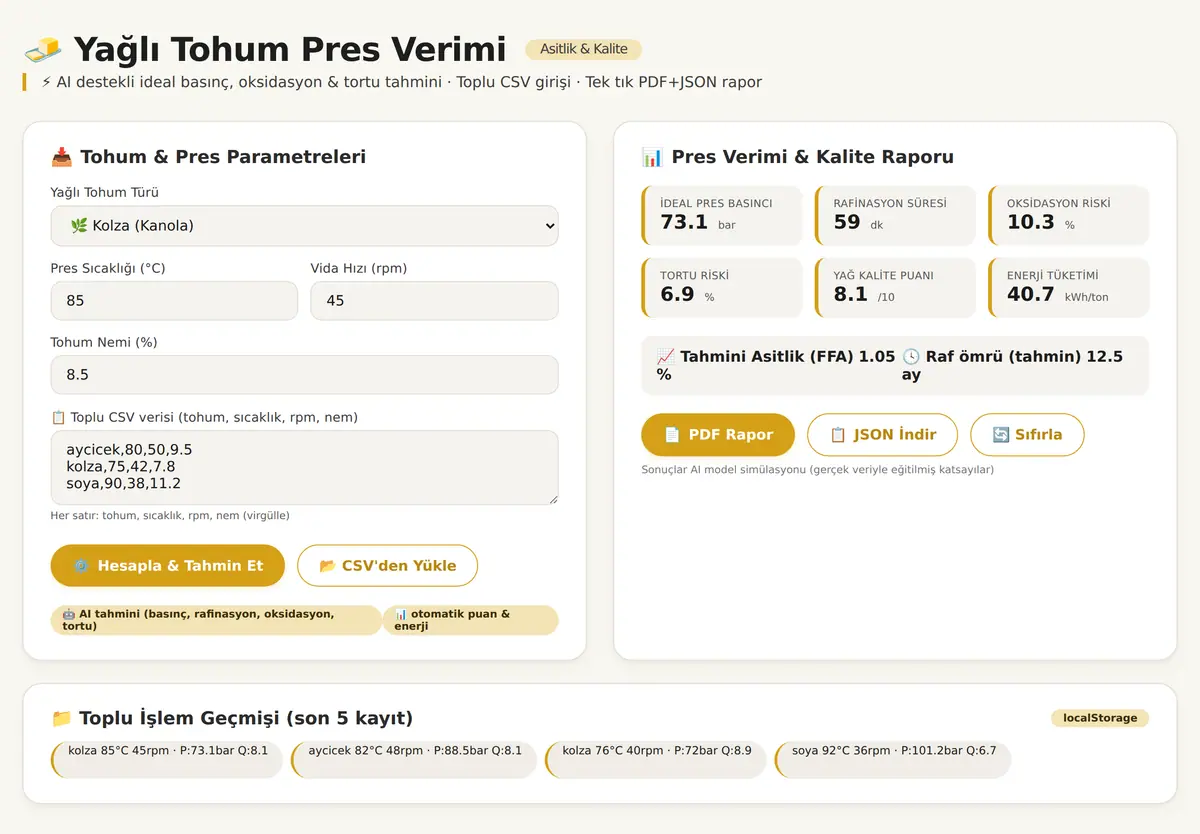Click the Raf ömrü (tahmin) 12.5 text

pyautogui.click(x=1012, y=365)
